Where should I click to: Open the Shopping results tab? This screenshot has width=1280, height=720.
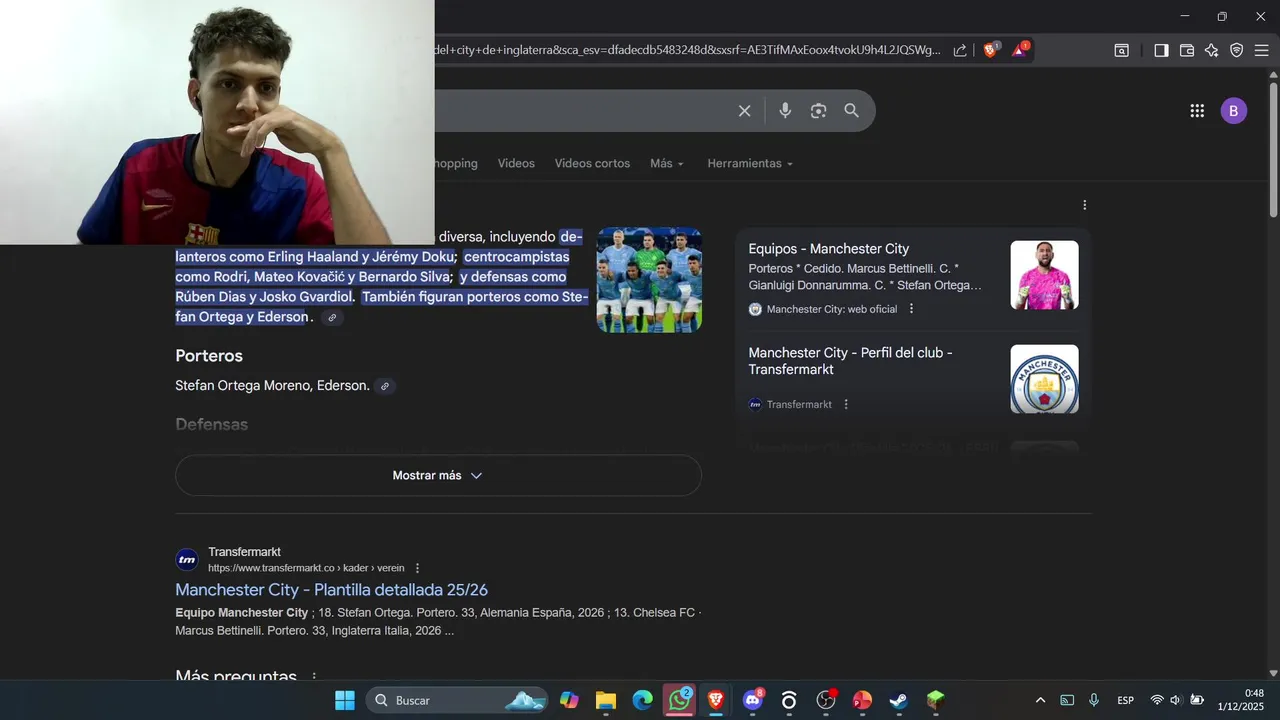click(x=456, y=163)
